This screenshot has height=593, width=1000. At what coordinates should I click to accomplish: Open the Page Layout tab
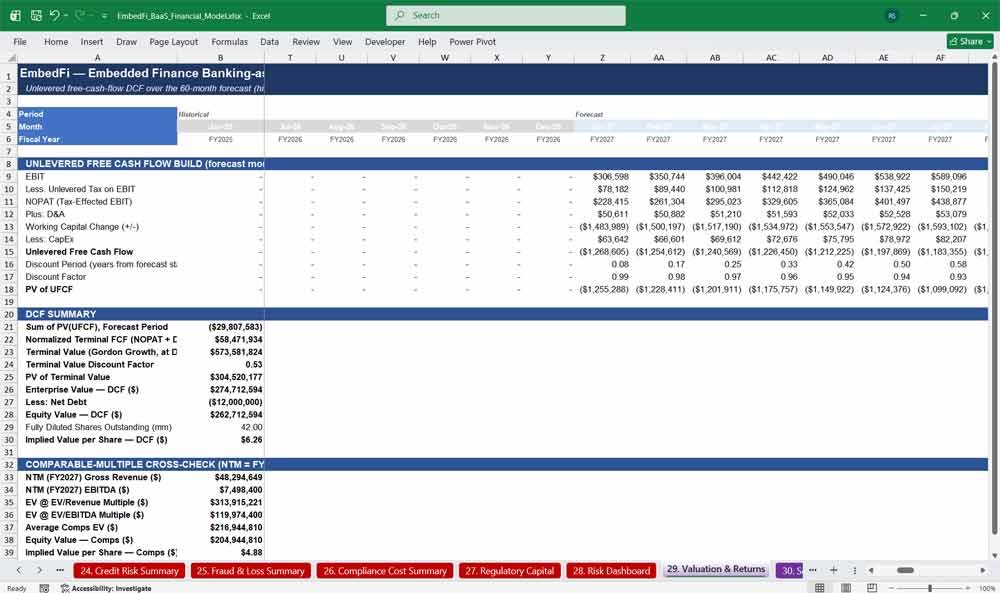pyautogui.click(x=173, y=41)
